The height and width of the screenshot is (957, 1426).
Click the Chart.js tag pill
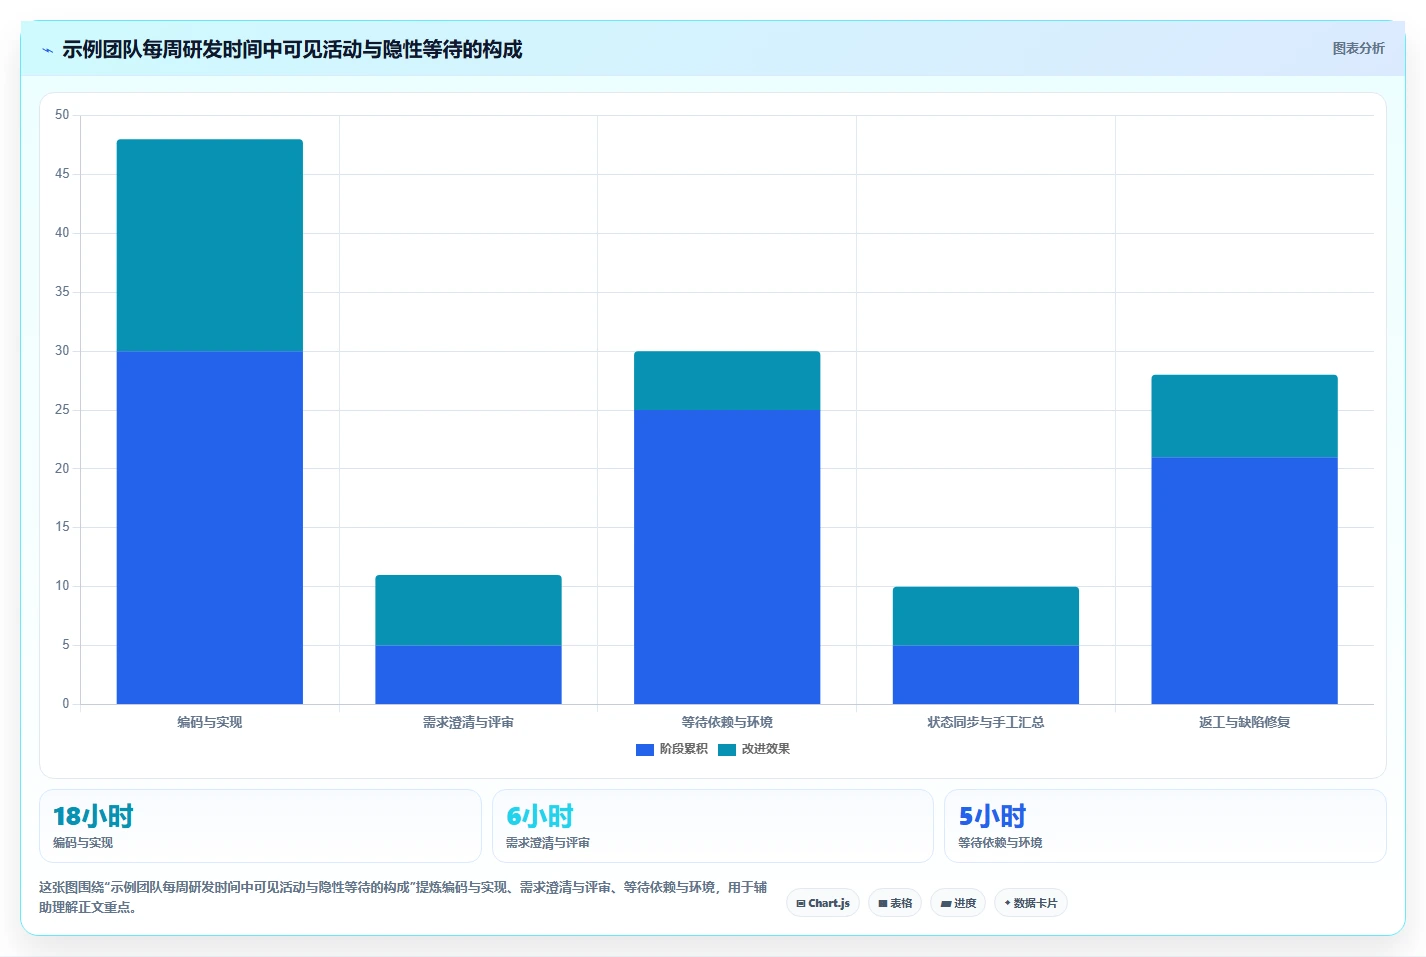click(823, 903)
